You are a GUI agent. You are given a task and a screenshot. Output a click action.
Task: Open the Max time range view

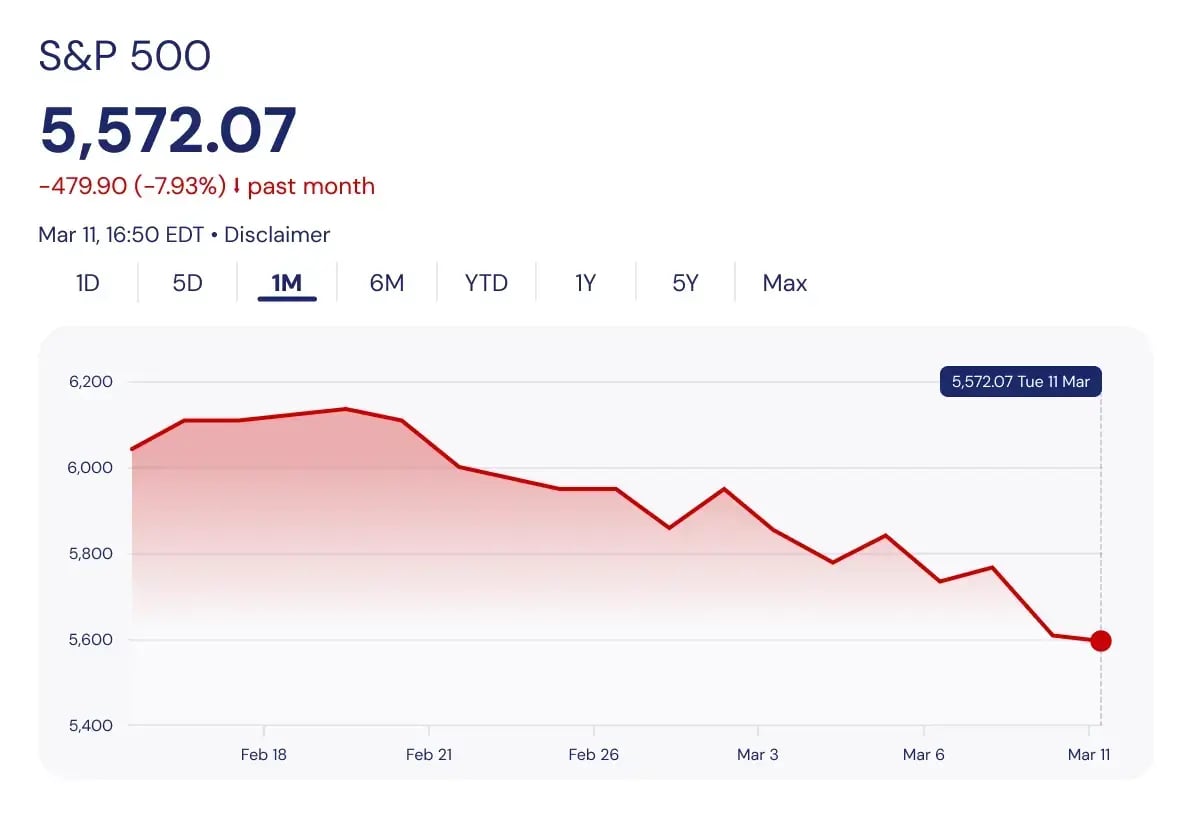click(x=784, y=283)
